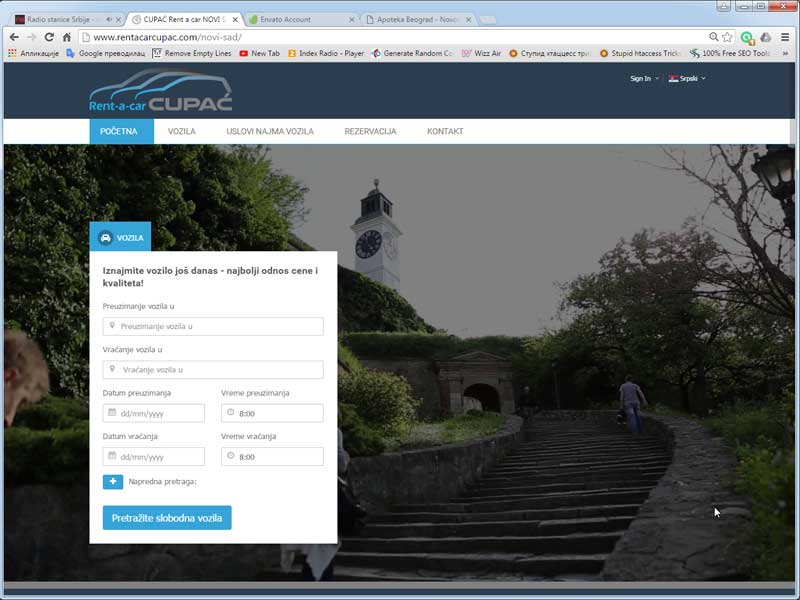The image size is (800, 600).
Task: Go to browser home page icon
Action: click(x=67, y=37)
